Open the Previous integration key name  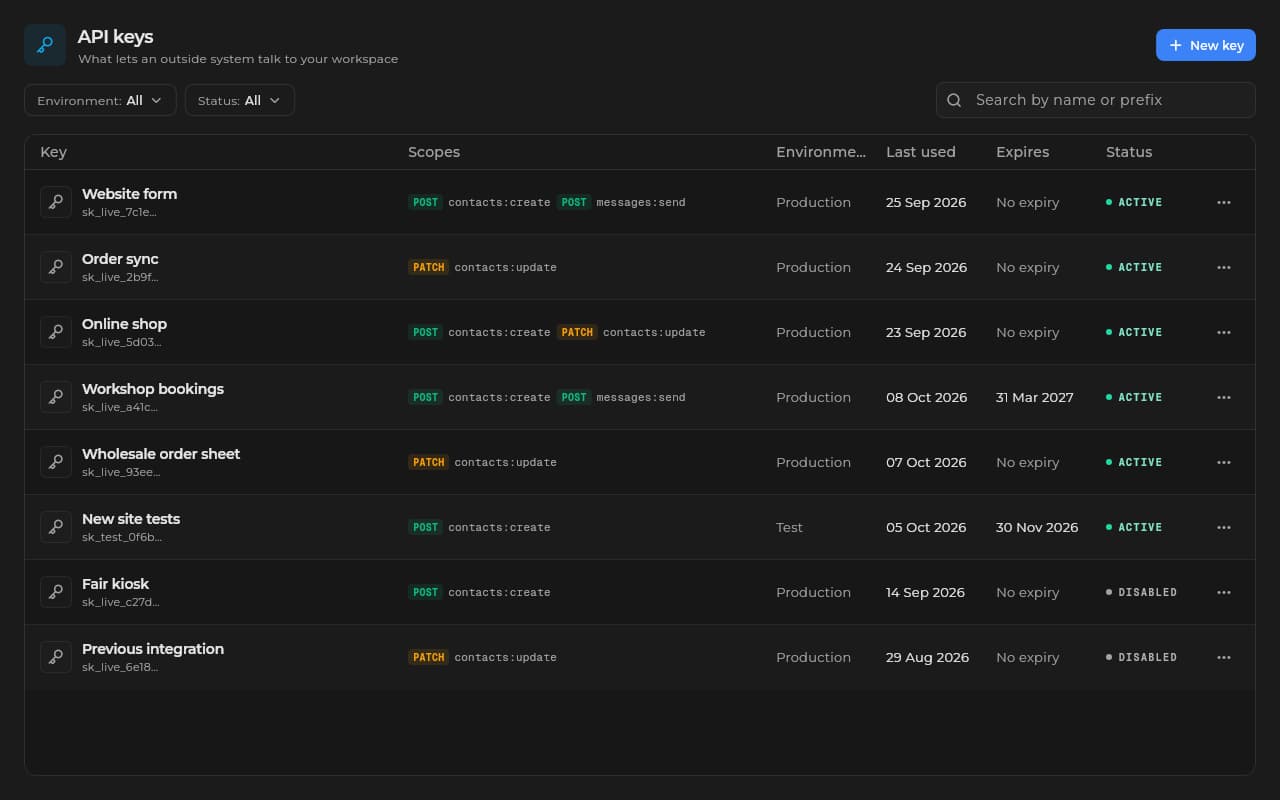153,649
